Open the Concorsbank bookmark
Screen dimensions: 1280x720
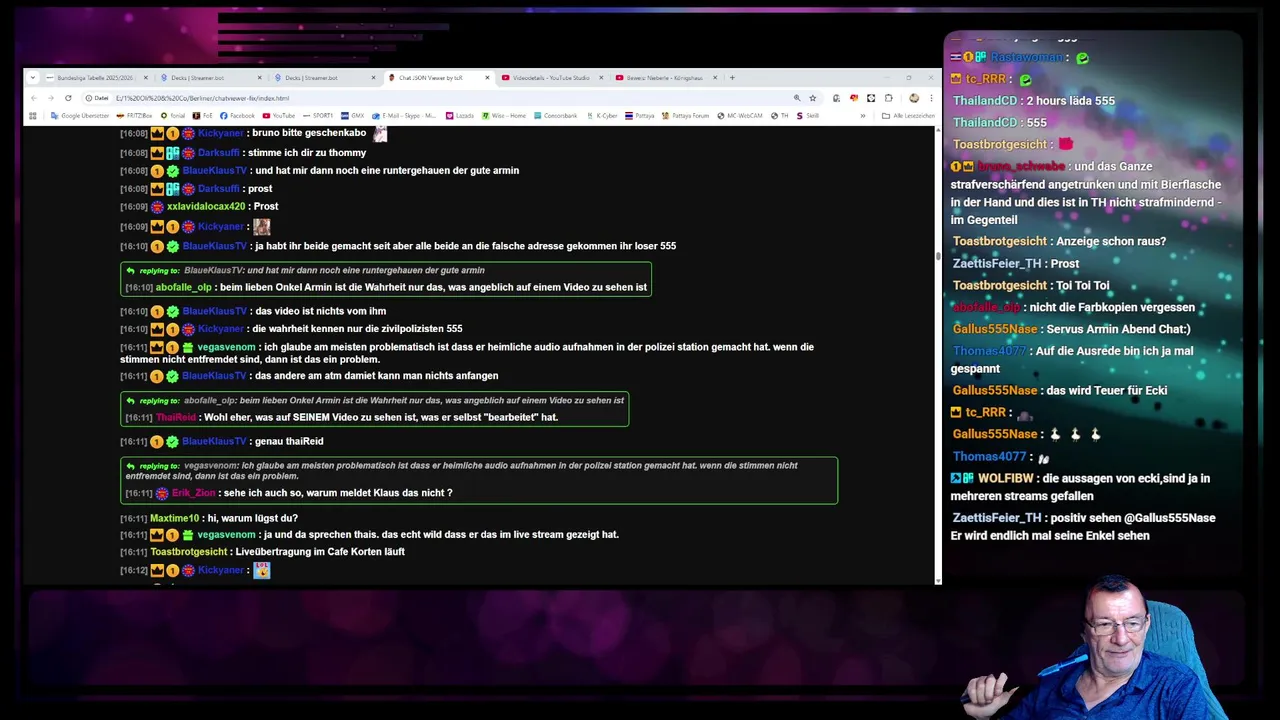555,116
